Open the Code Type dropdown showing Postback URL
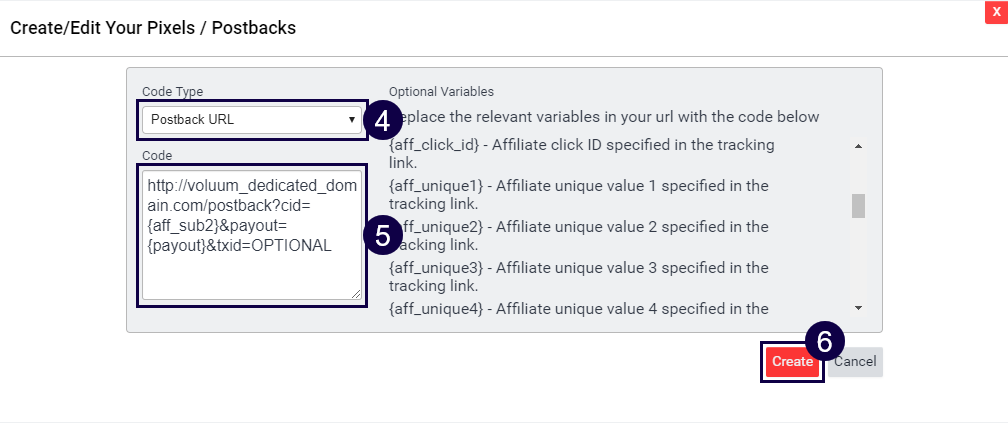The image size is (1008, 423). [250, 120]
